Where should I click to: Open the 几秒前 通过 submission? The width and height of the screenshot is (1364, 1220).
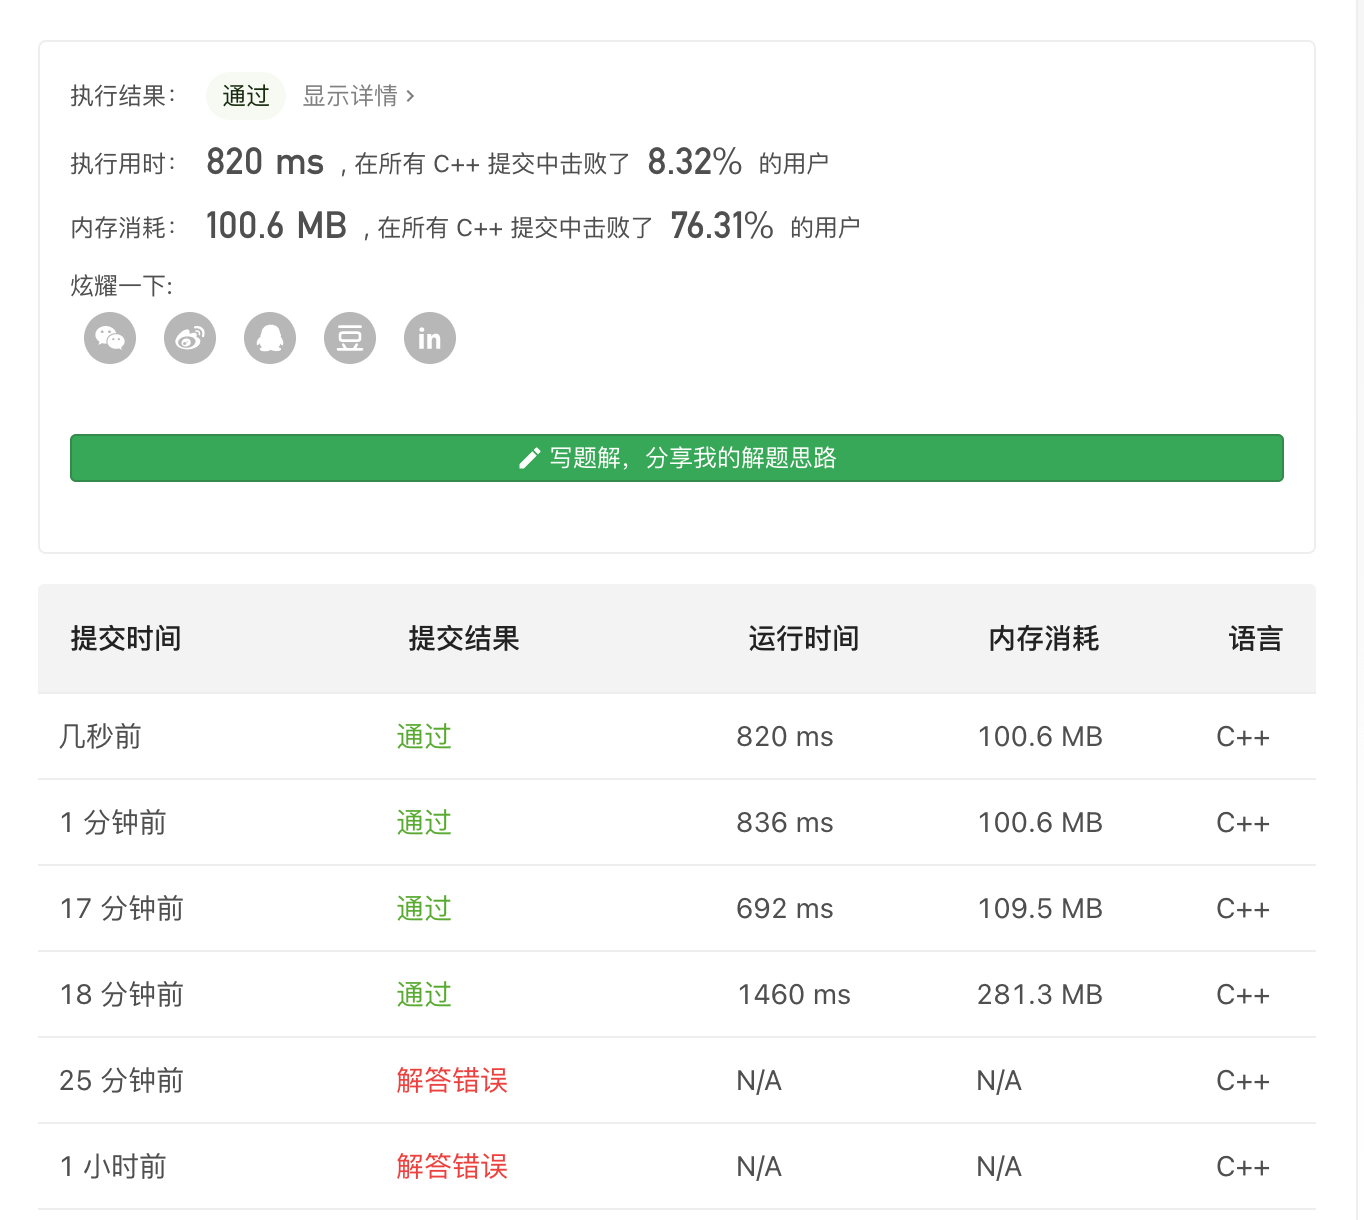tap(424, 737)
